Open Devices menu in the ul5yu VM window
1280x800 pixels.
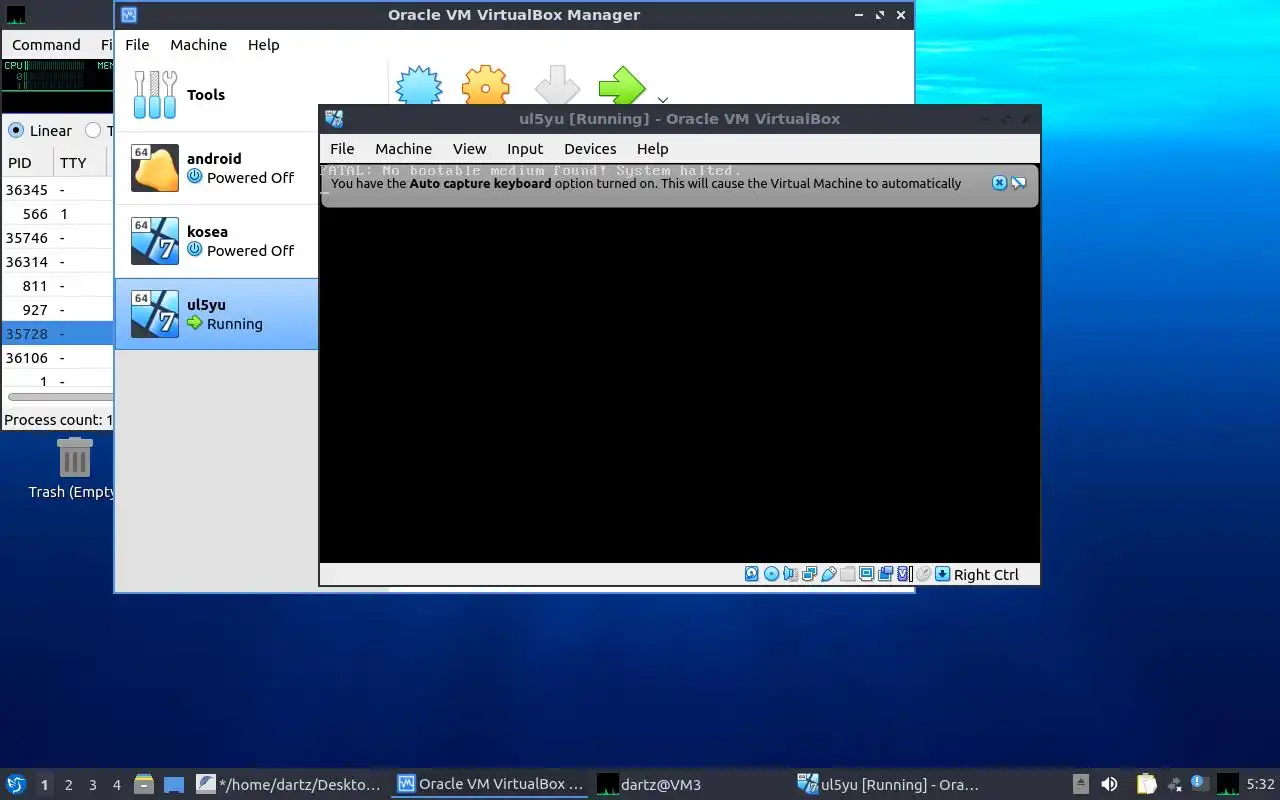click(x=590, y=149)
